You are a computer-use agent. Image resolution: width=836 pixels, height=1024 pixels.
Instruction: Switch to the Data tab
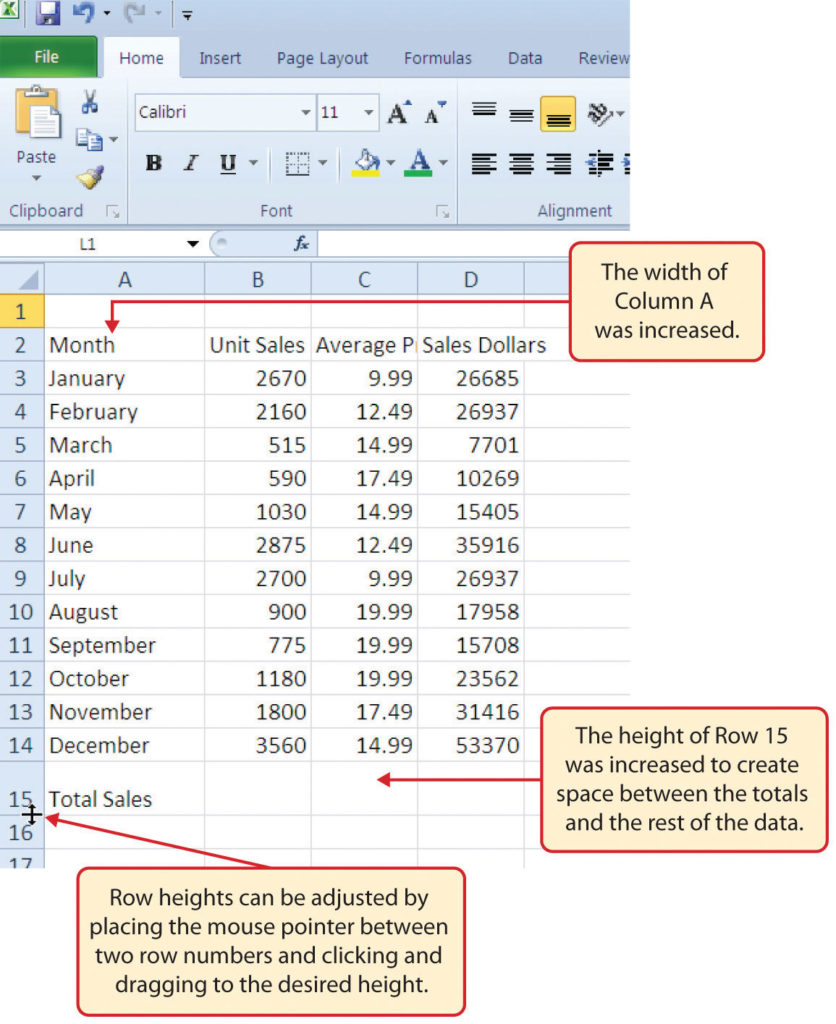[525, 58]
